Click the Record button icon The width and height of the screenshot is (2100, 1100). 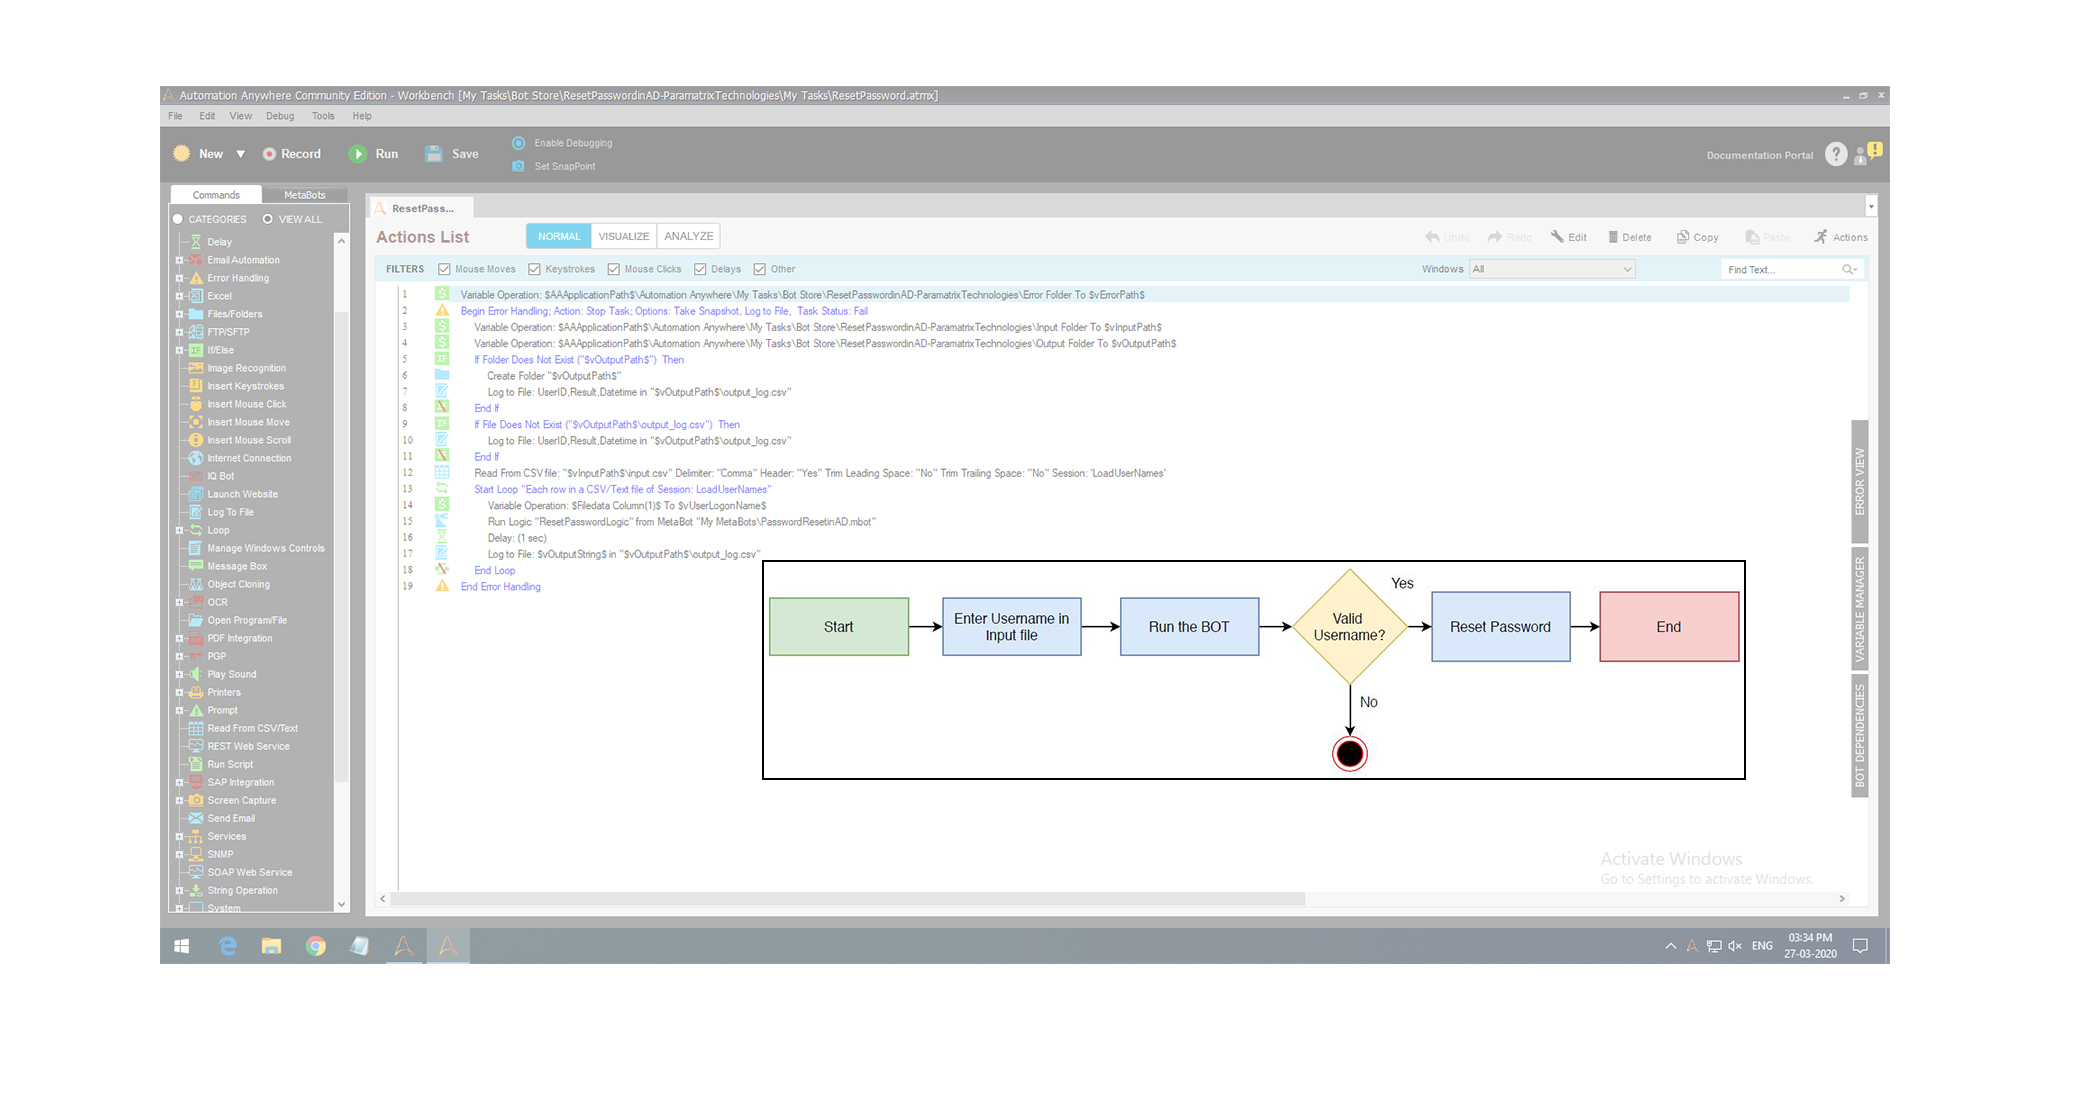(269, 154)
